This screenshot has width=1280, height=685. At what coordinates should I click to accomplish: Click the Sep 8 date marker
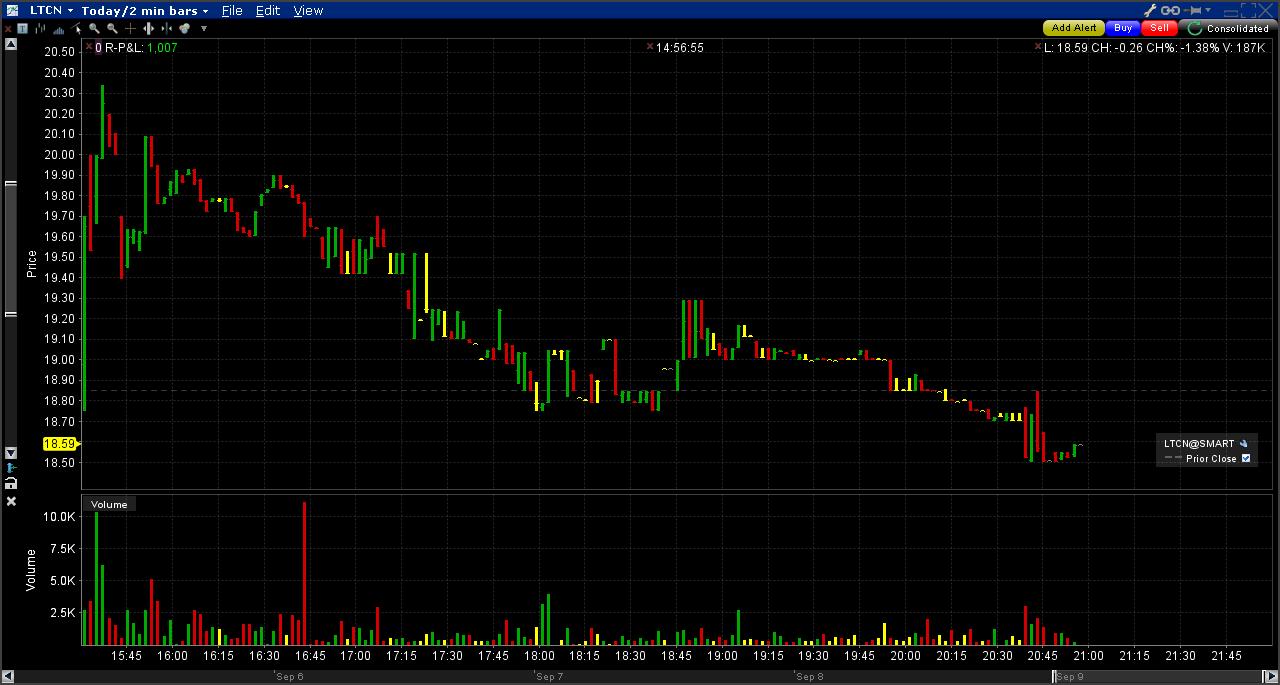tap(810, 677)
